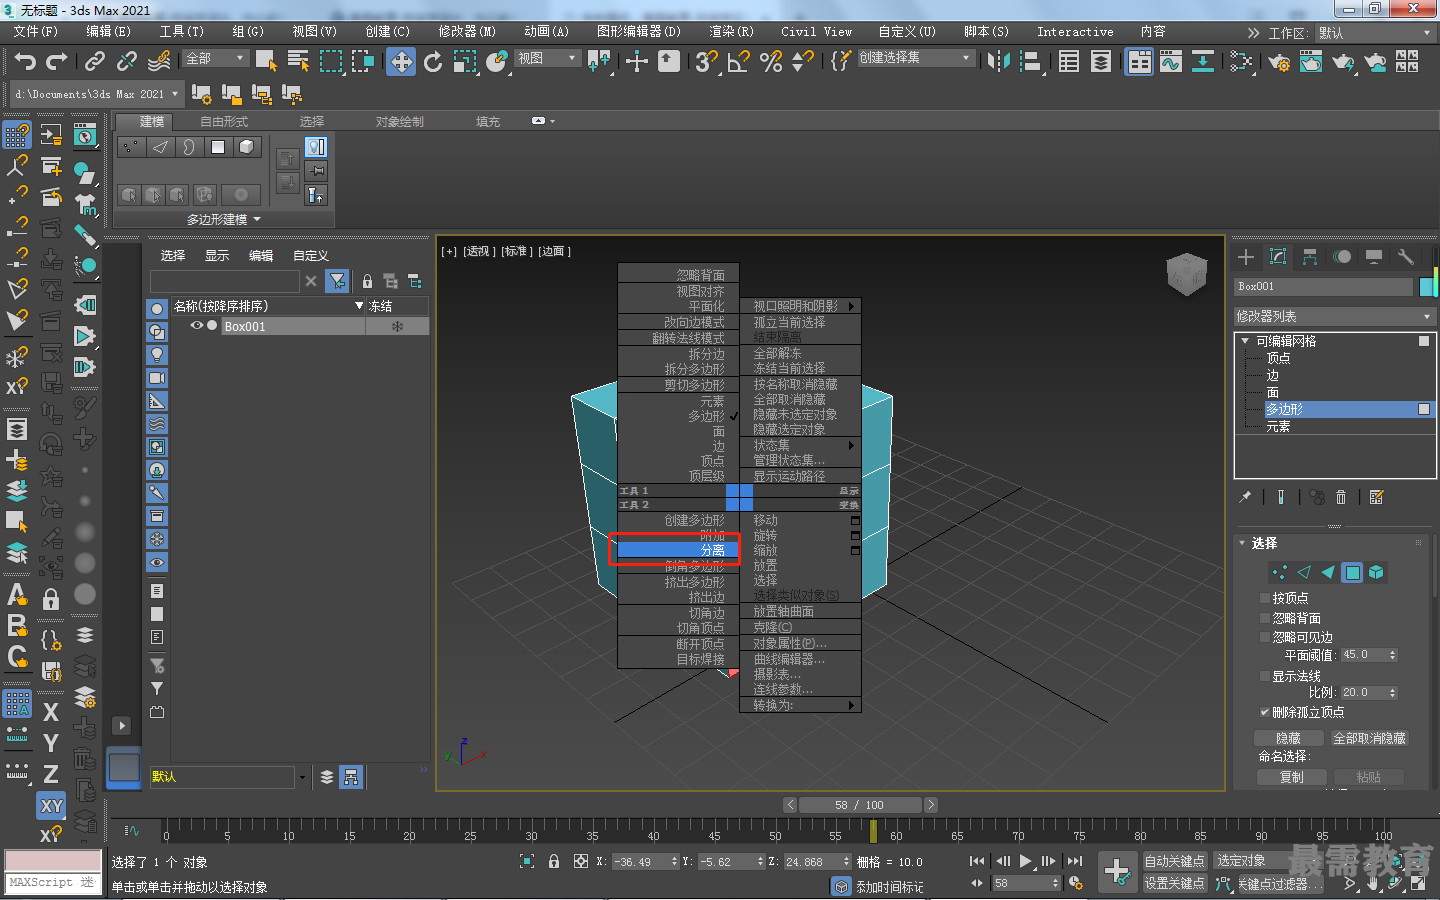Screen dimensions: 1440x900
Task: Enable the 忽略背面 checkbox in selection rollout
Action: point(1265,618)
